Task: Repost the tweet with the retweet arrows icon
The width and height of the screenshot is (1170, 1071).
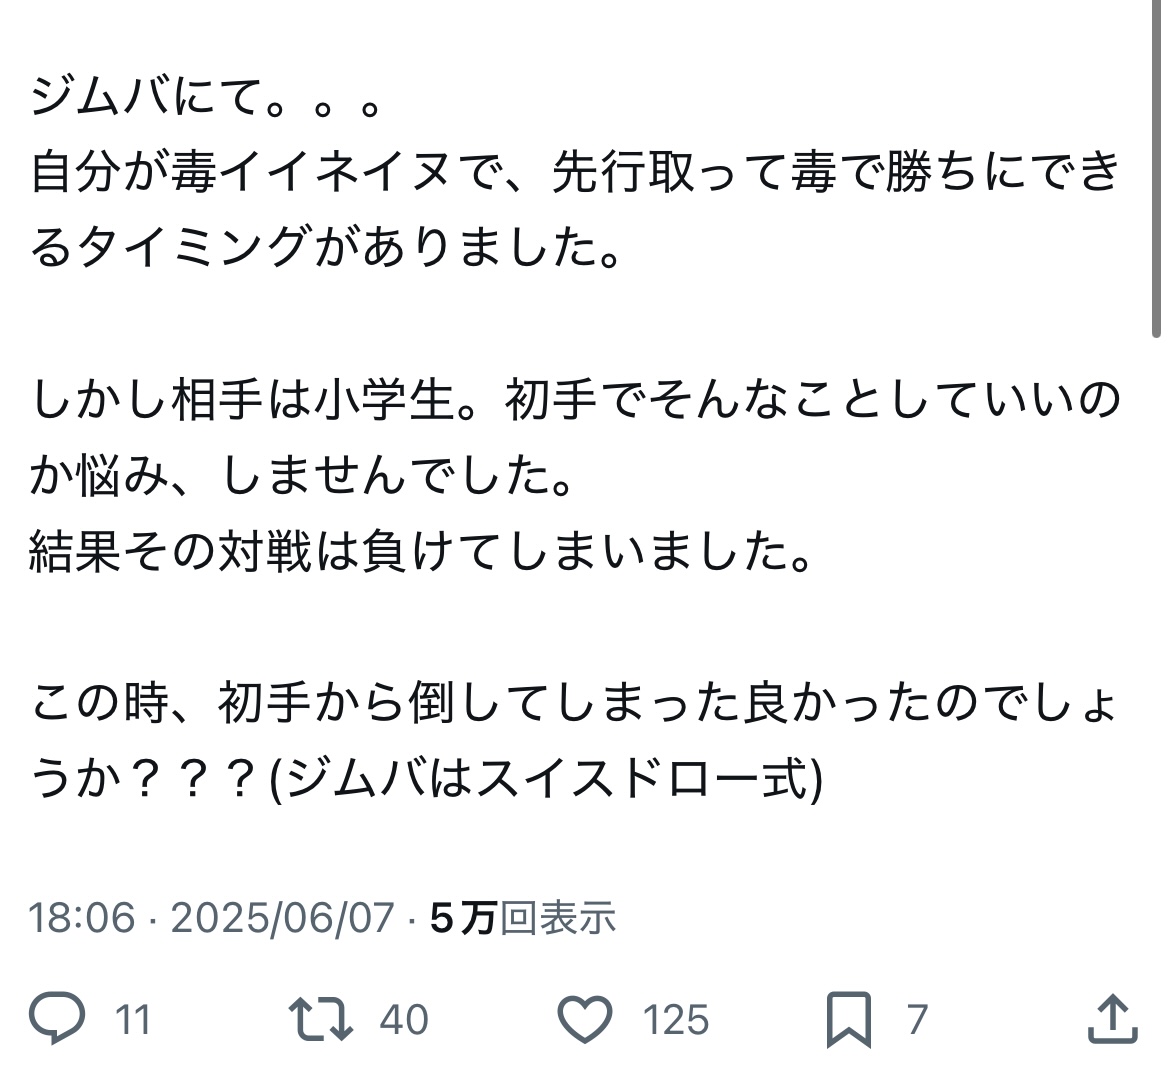Action: 321,1019
